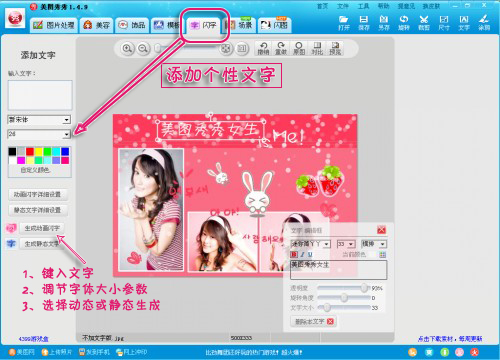Open the 文件 menu

[x=343, y=6]
